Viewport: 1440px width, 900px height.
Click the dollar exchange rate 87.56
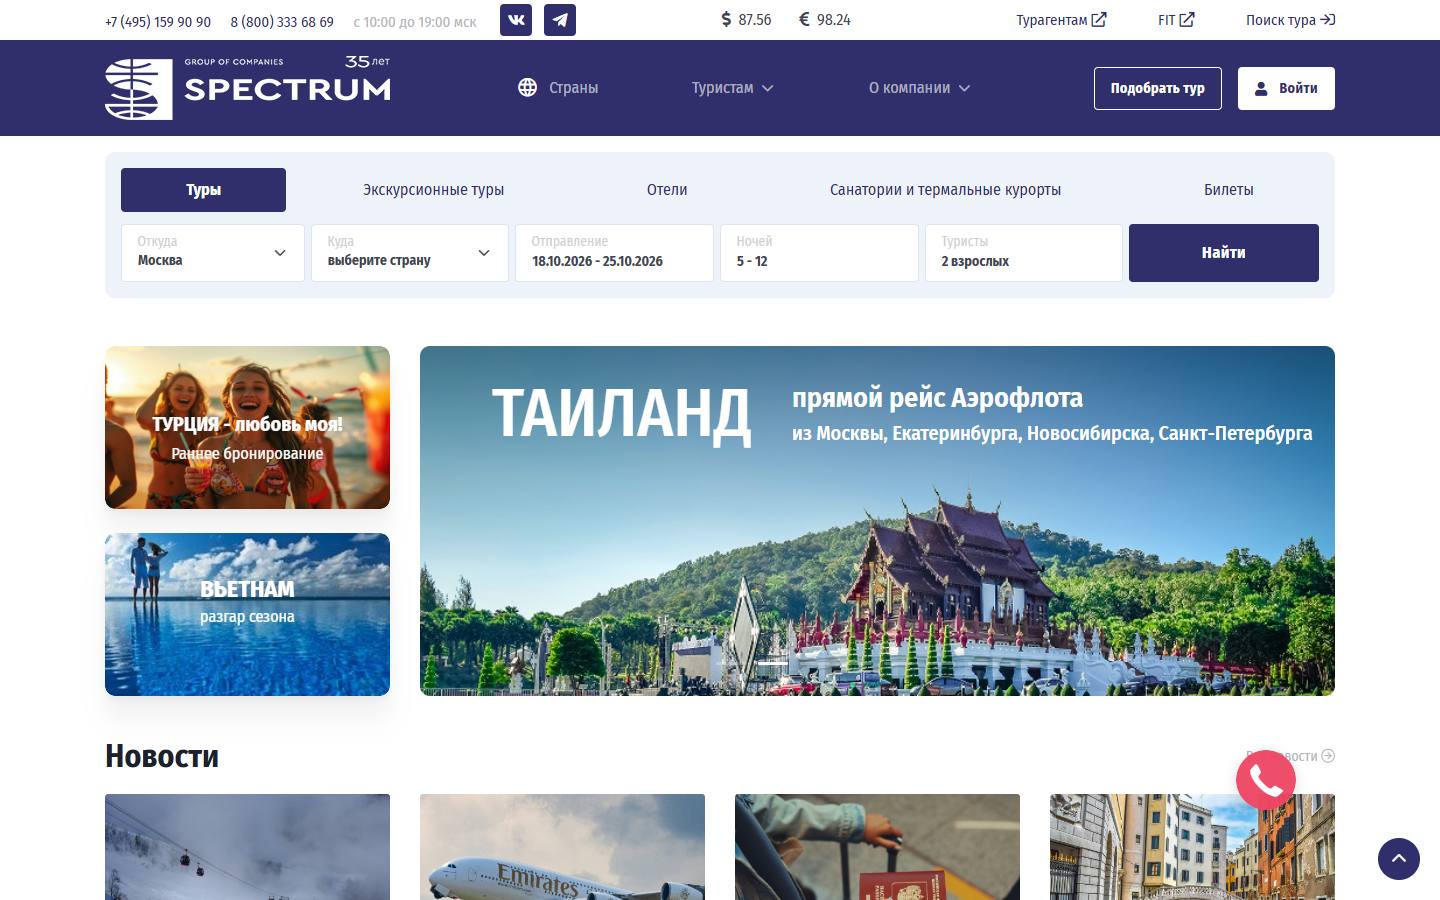[x=746, y=20]
